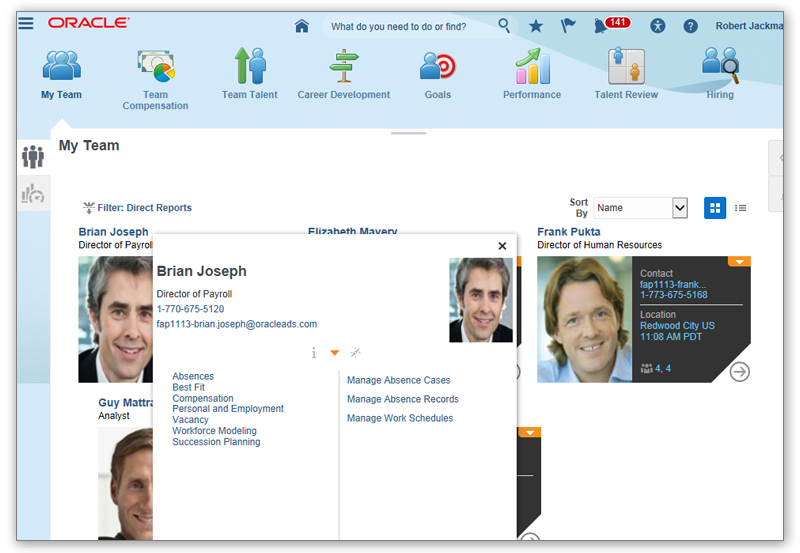Click Frank Pukta's phone 1-773-675-5168

[673, 294]
